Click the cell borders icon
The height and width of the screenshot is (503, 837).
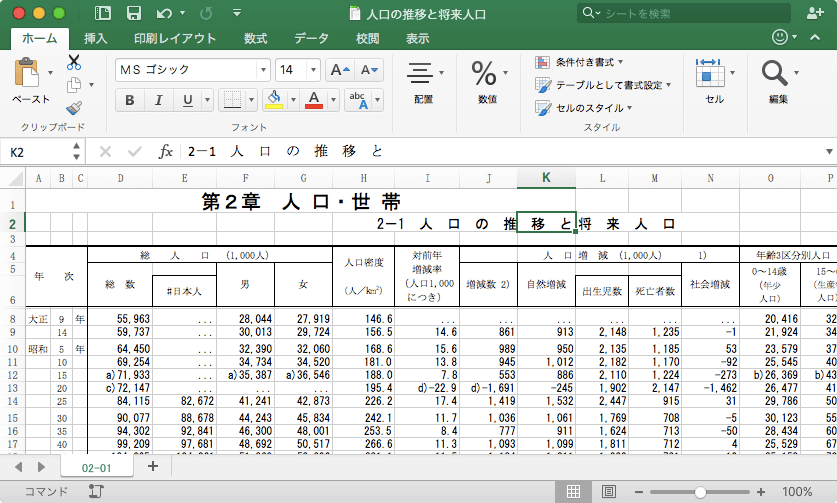tap(232, 100)
